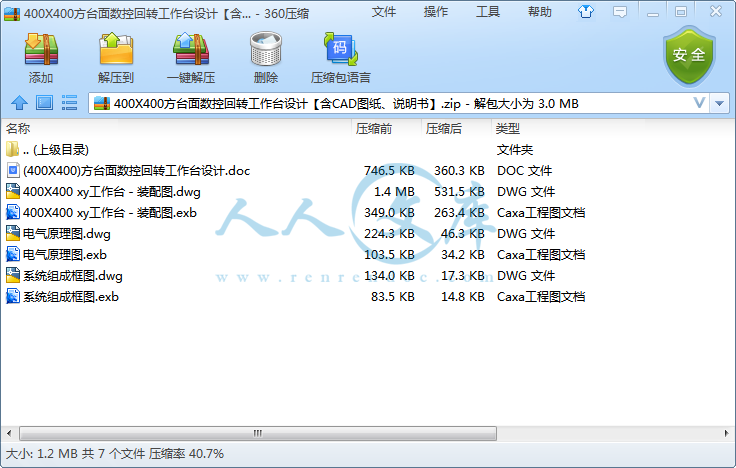
Task: Select the .. (上级目录) folder icon
Action: pos(13,149)
